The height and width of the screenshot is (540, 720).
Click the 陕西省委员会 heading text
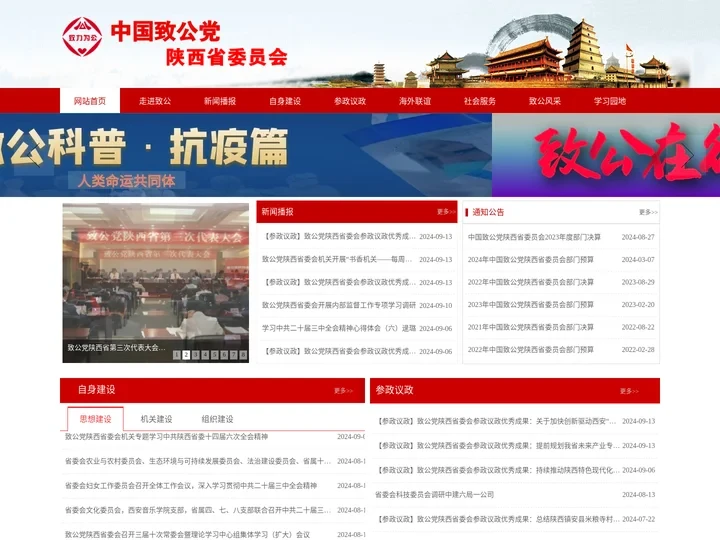(x=227, y=57)
